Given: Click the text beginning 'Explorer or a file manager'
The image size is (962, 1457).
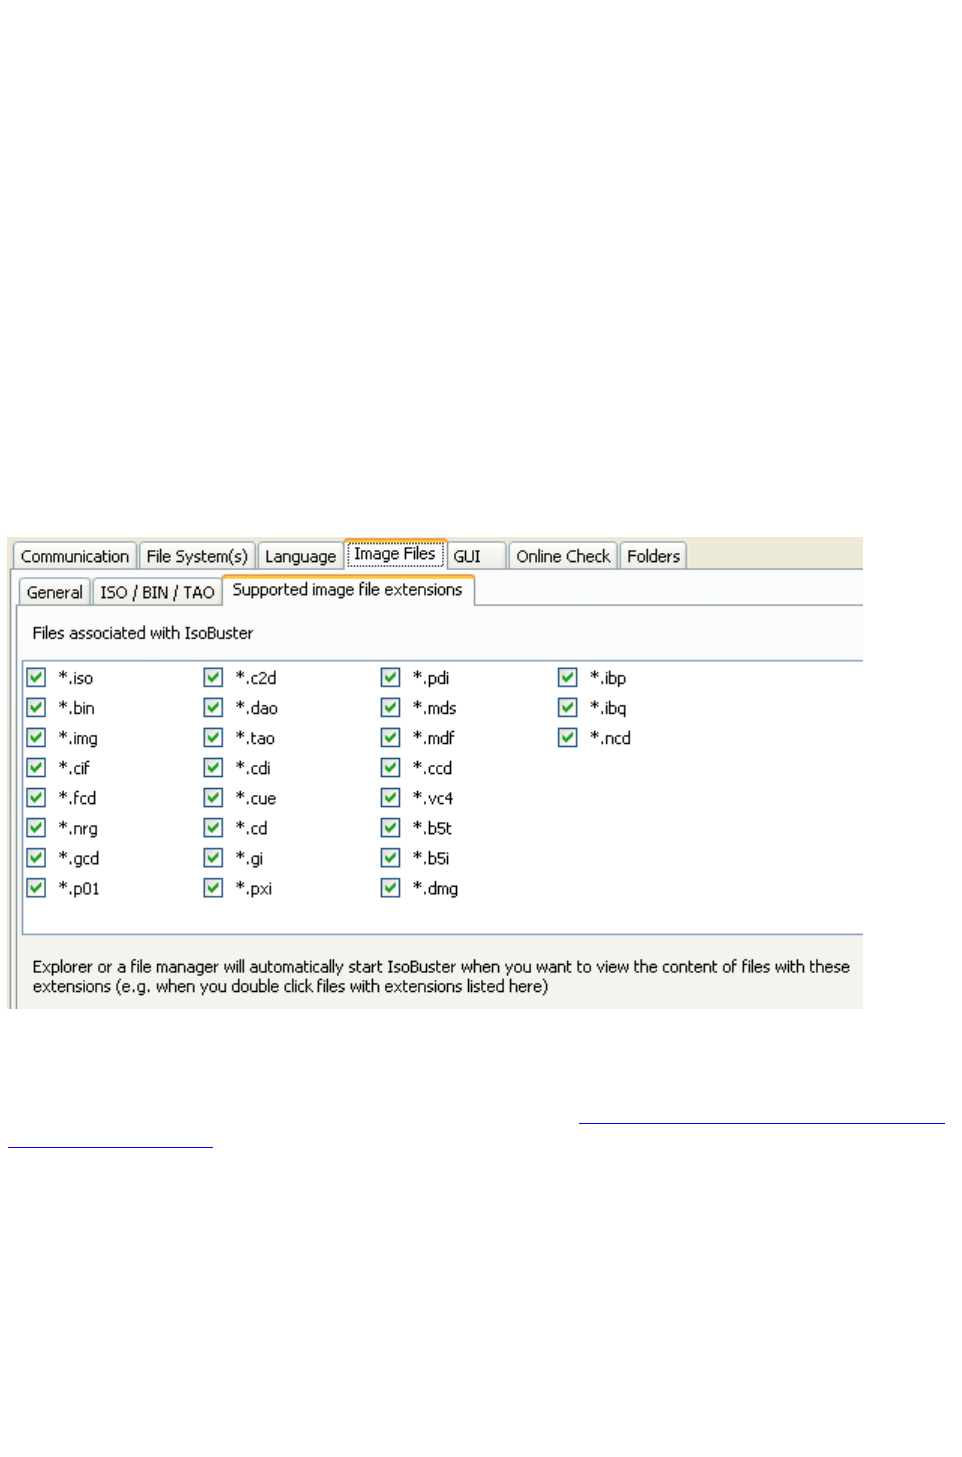Looking at the screenshot, I should click(441, 976).
